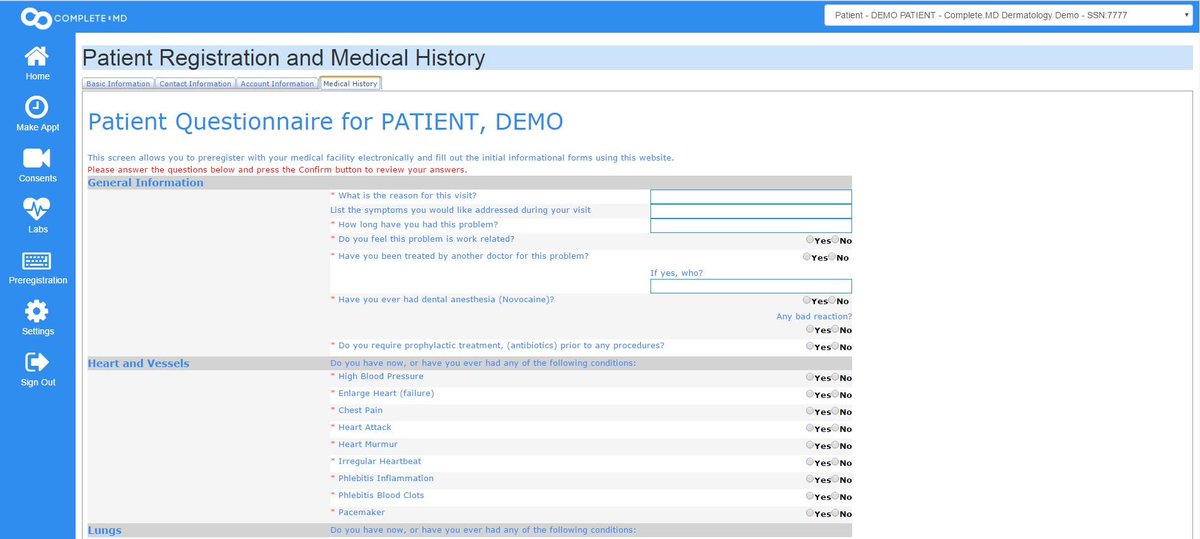The height and width of the screenshot is (539, 1200).
Task: Select No for Phlebitis Blood Clots
Action: pyautogui.click(x=835, y=496)
